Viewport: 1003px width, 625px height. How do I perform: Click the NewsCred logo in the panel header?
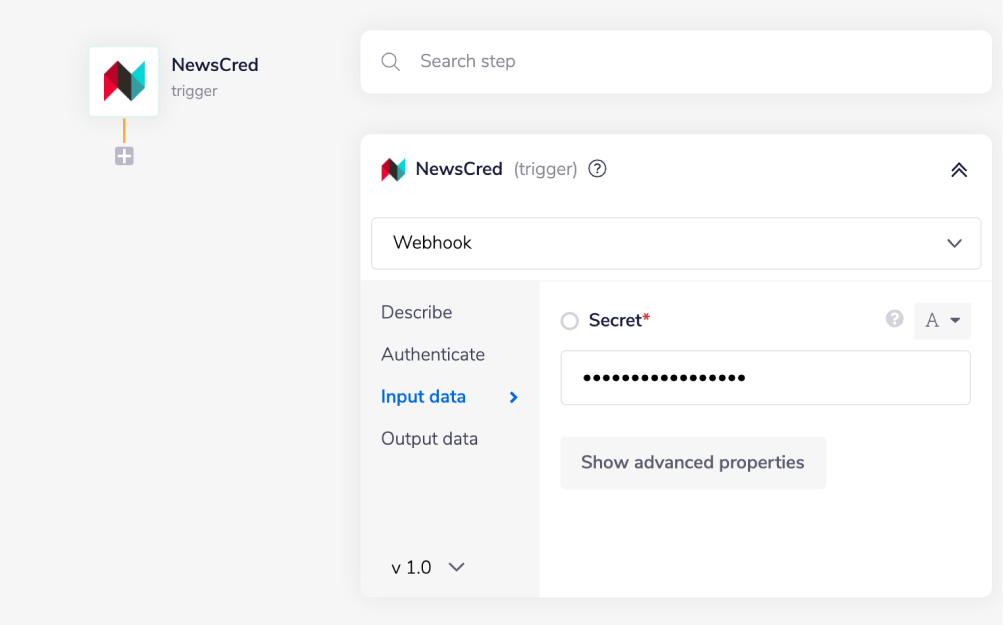pos(394,169)
